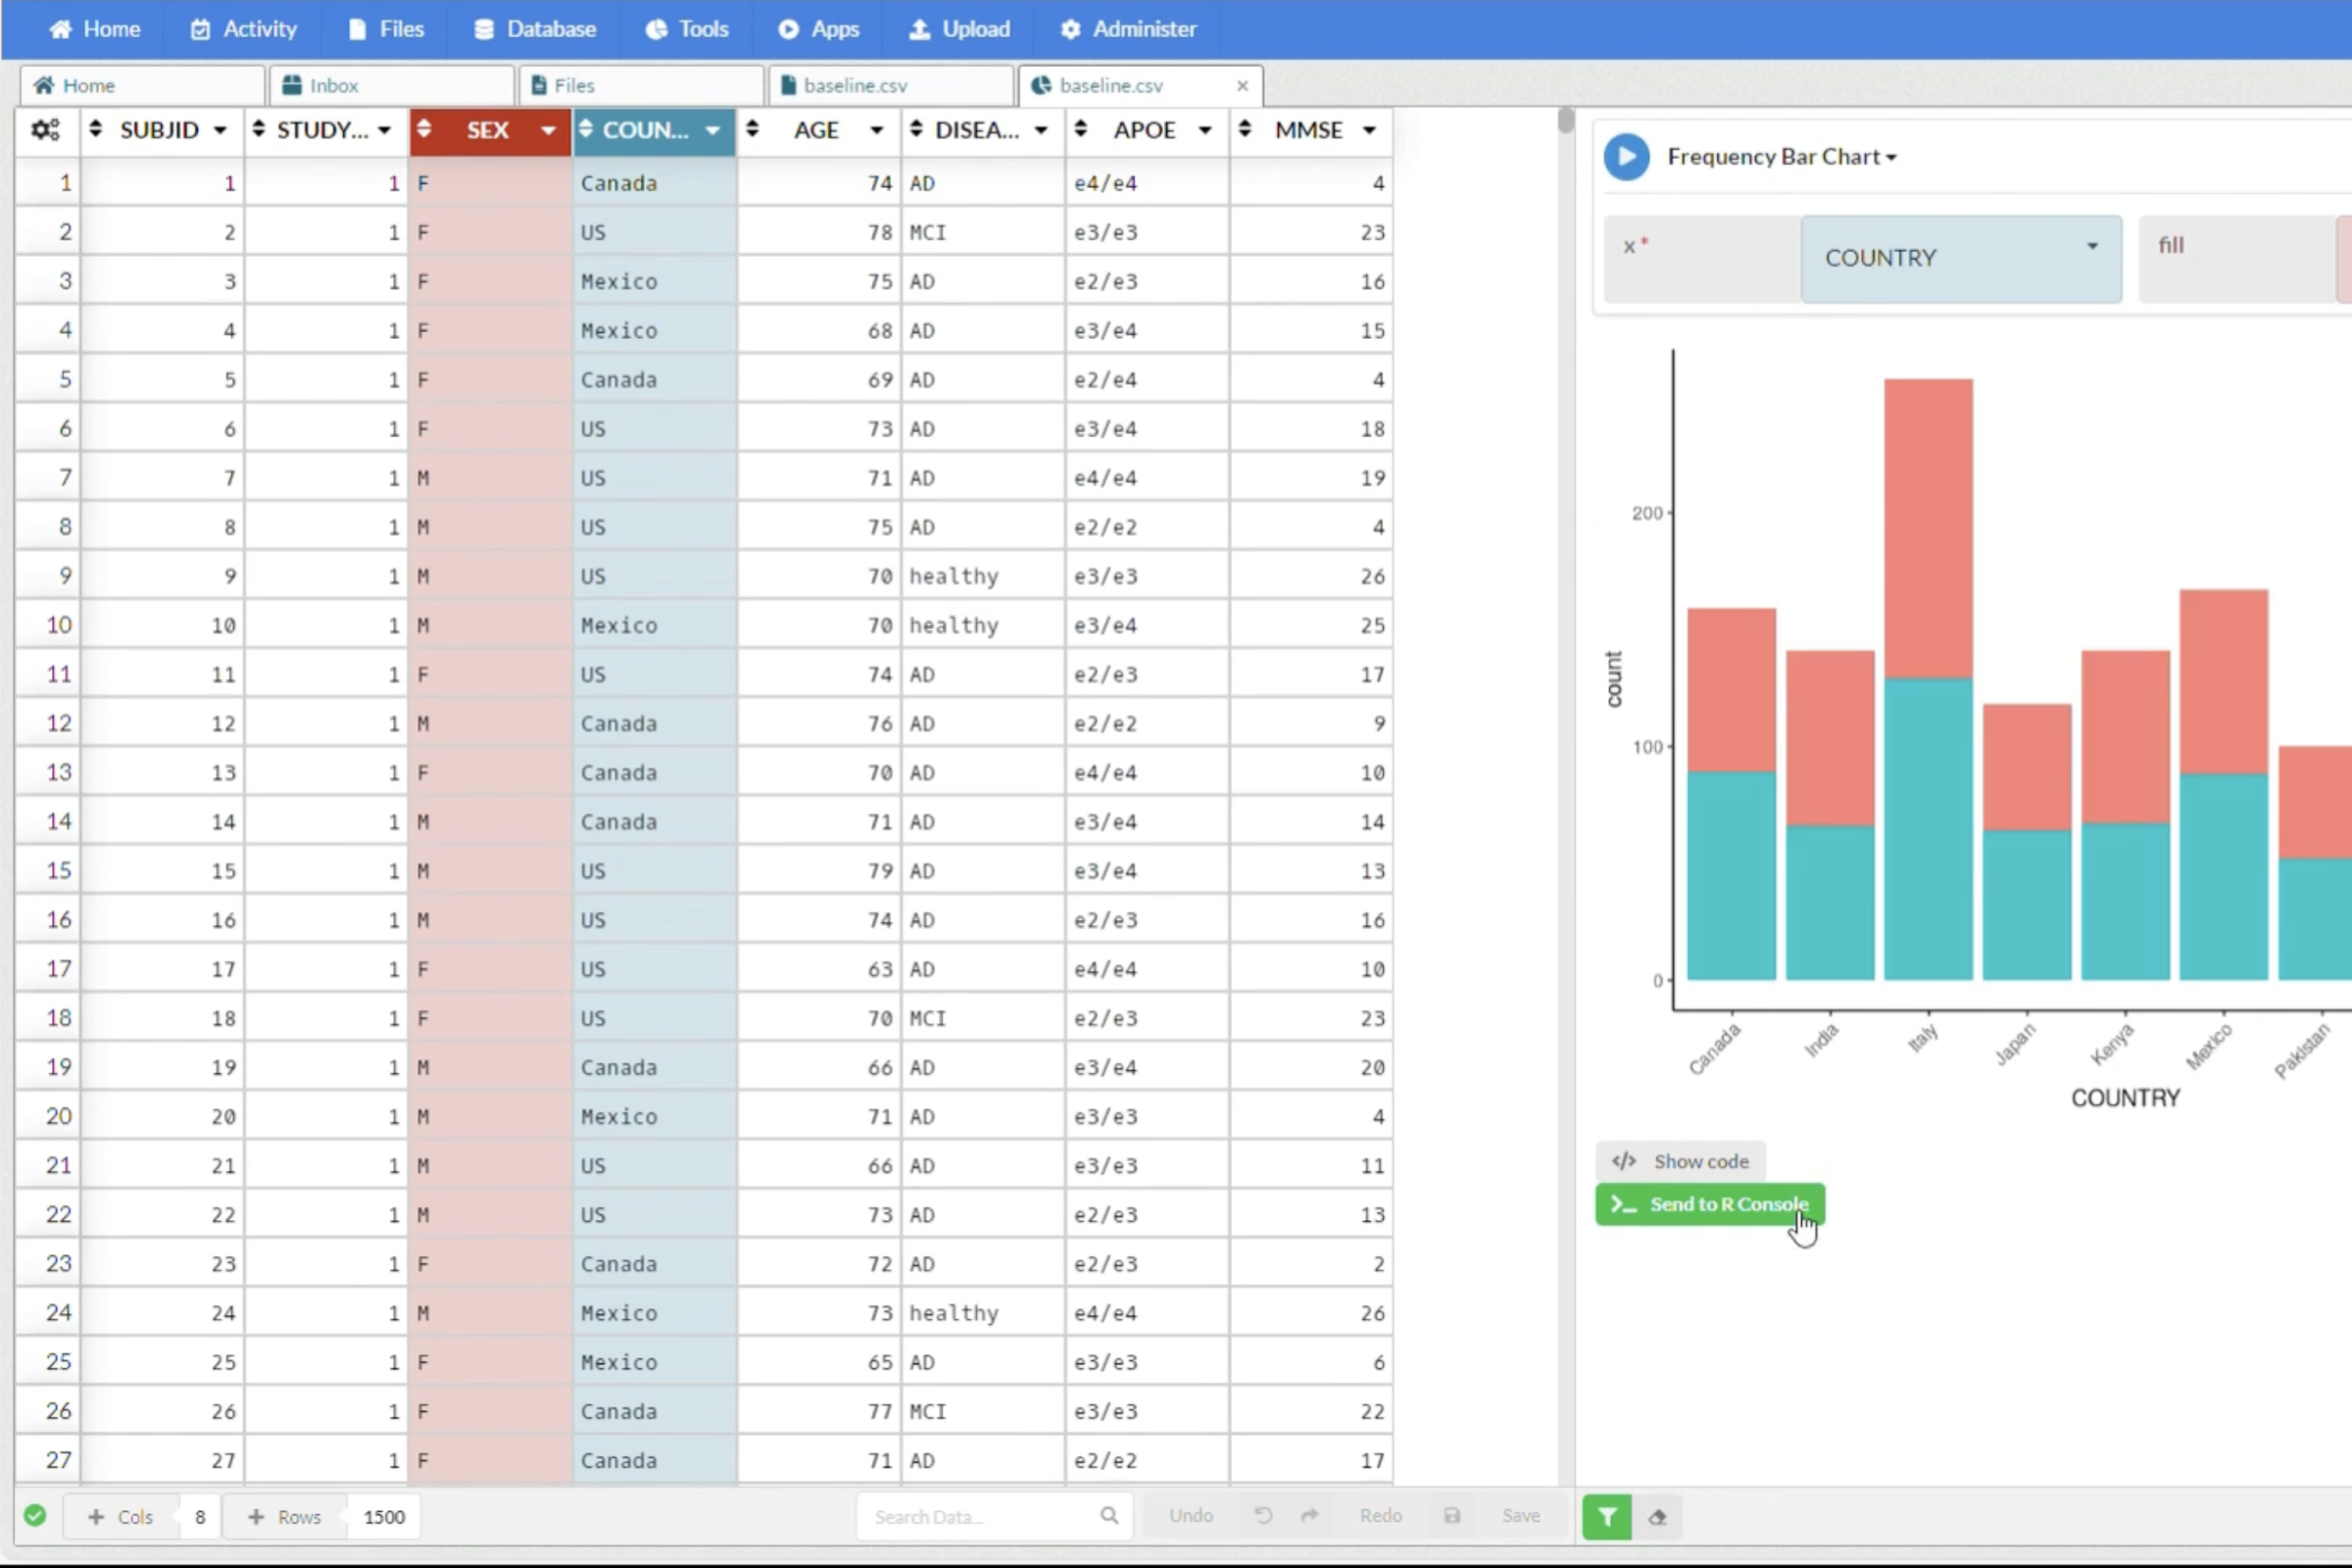The height and width of the screenshot is (1568, 2352).
Task: Toggle sort arrows on MMSE column
Action: (1244, 129)
